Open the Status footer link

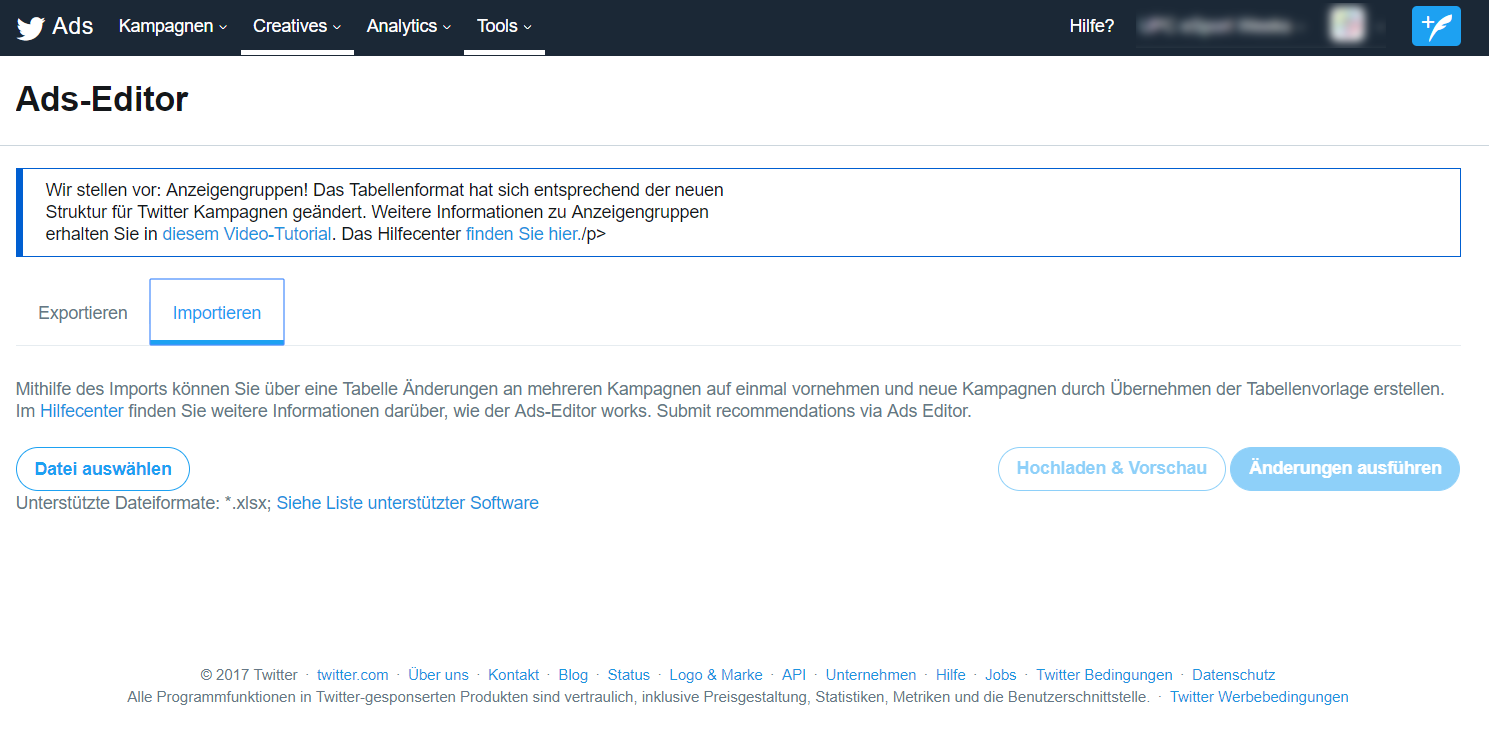[x=629, y=675]
